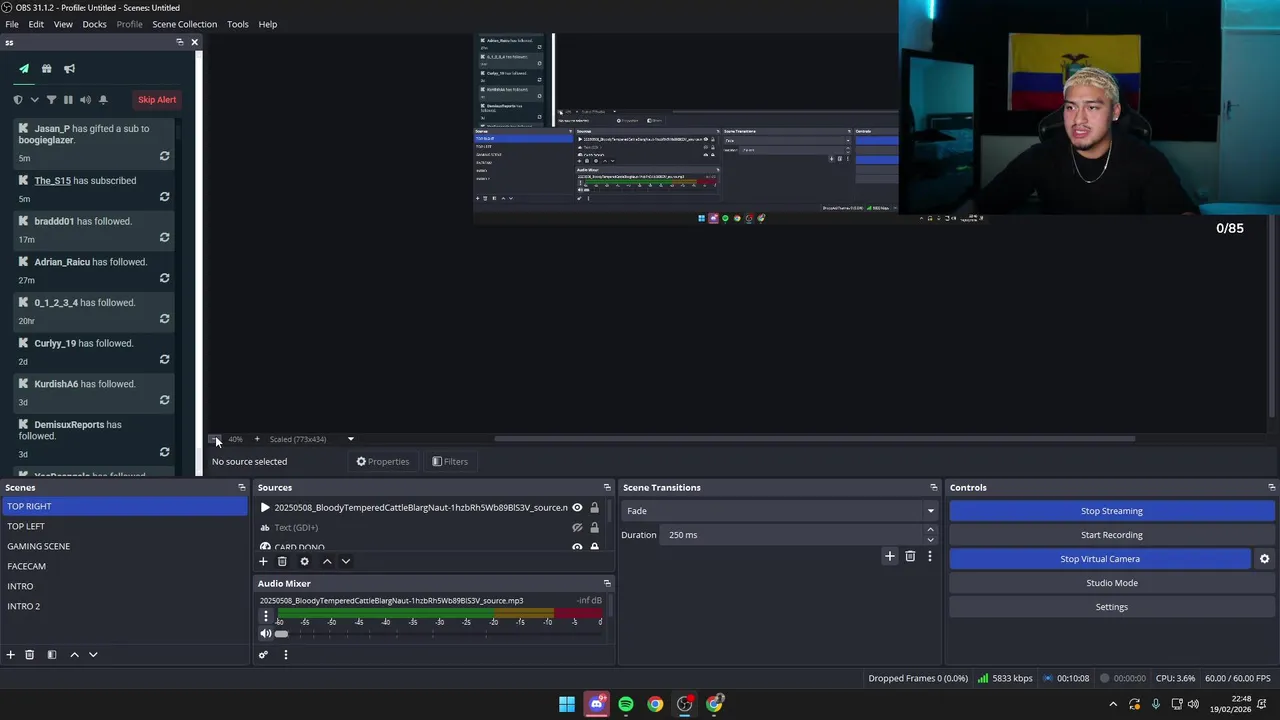The height and width of the screenshot is (720, 1280).
Task: Delete selected source with trash icon
Action: (282, 562)
